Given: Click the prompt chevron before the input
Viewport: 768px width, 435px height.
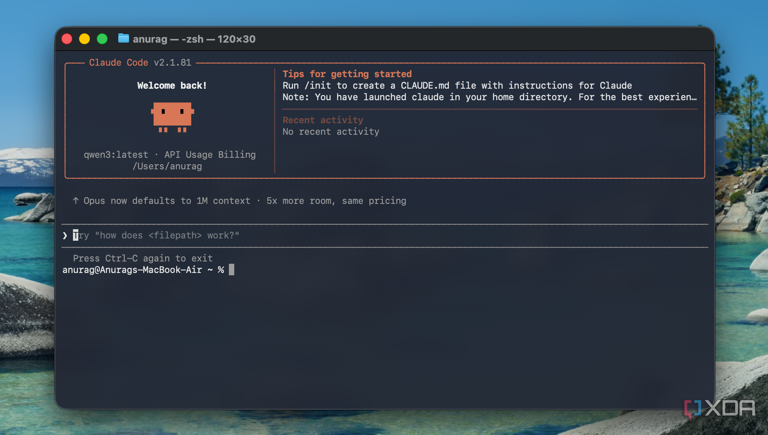Looking at the screenshot, I should click(65, 236).
